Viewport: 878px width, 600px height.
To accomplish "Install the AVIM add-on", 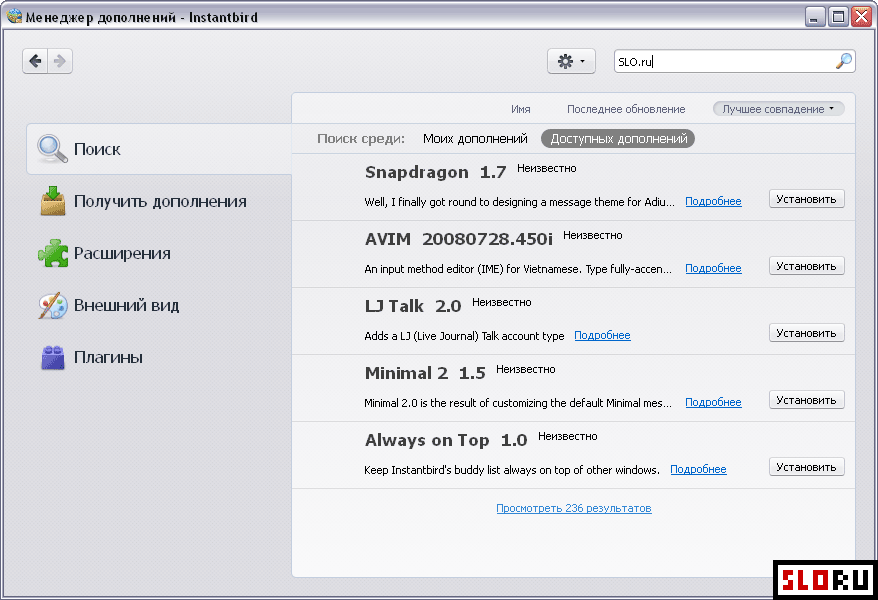I will (x=806, y=266).
